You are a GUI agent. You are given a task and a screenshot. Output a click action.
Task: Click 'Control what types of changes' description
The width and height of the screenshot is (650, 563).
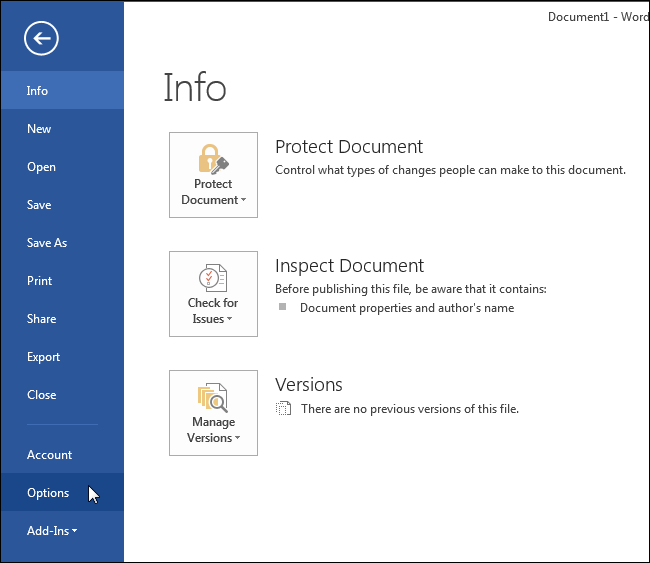click(450, 170)
